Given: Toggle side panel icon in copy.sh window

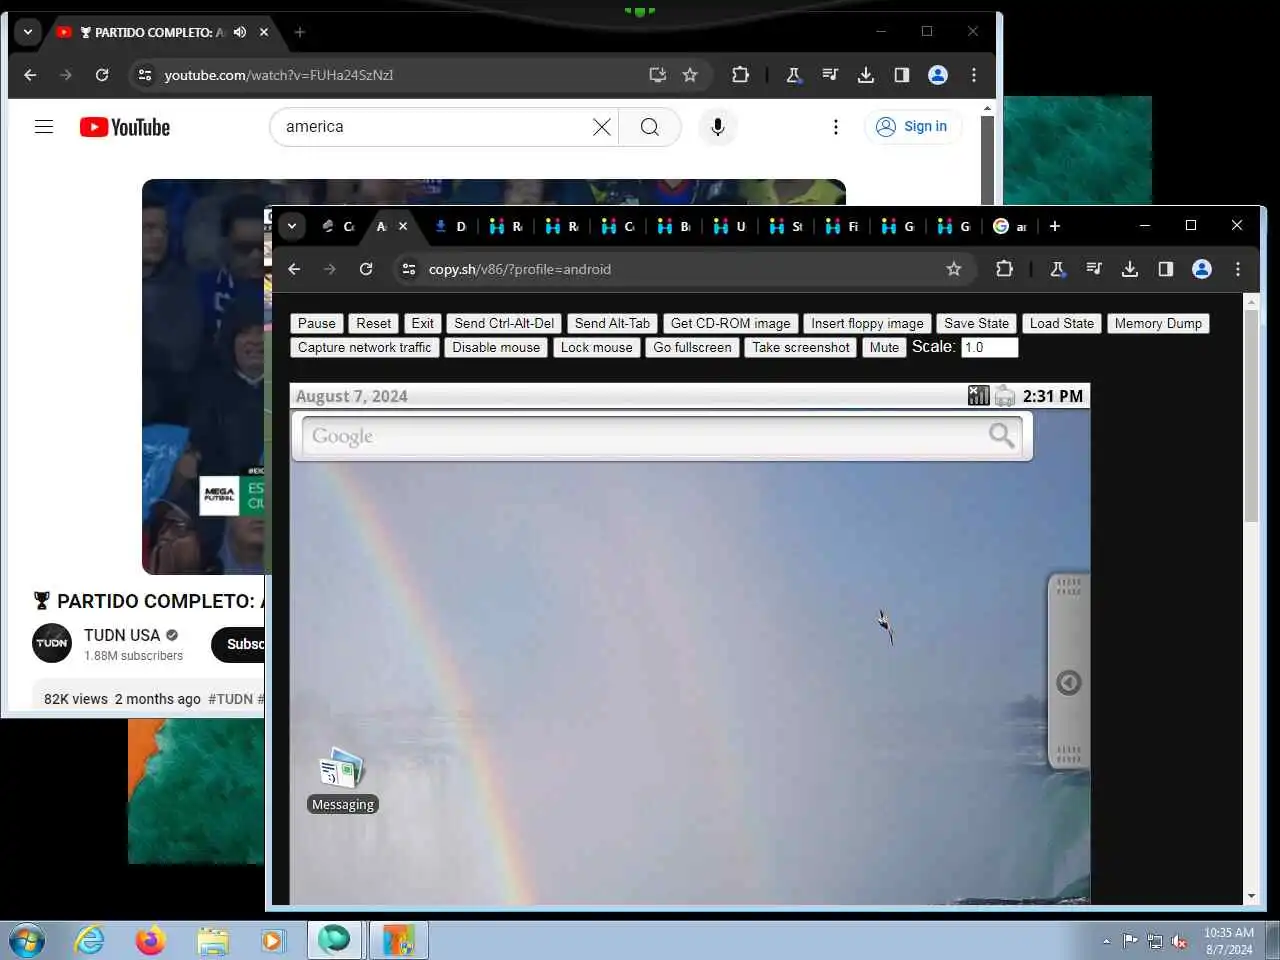Looking at the screenshot, I should [x=1166, y=269].
